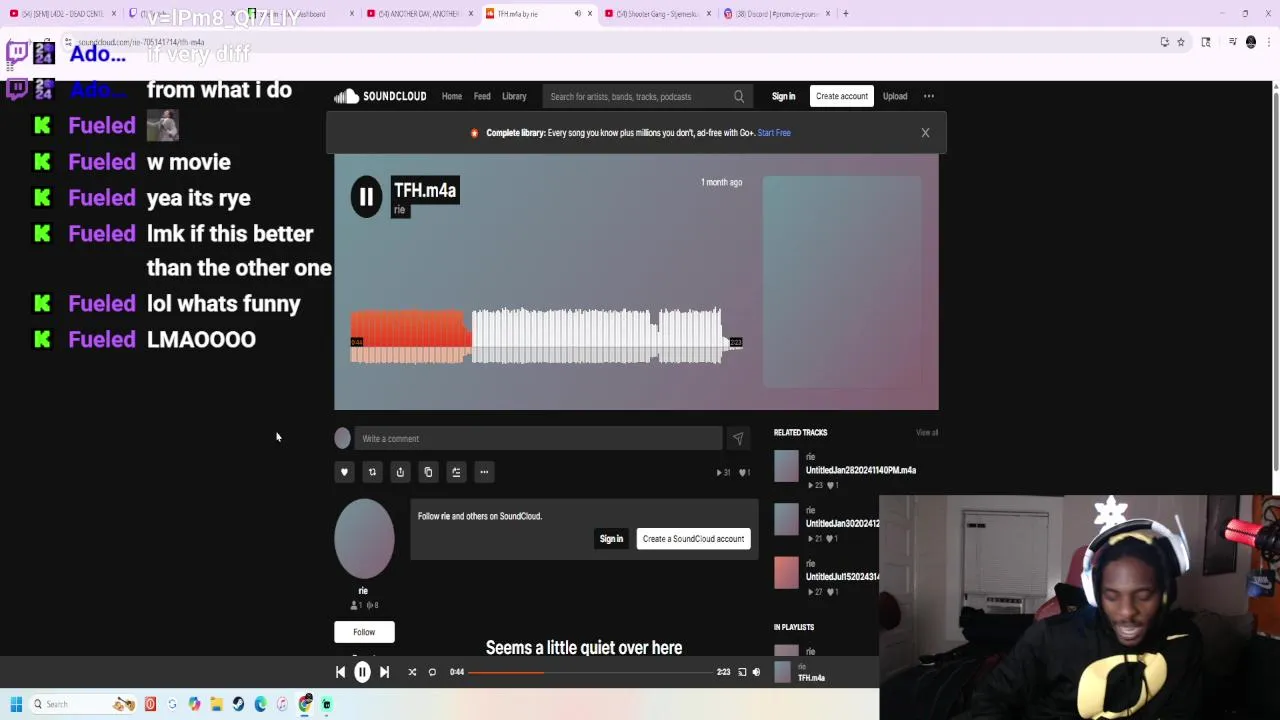Pause playback in the bottom player bar
The height and width of the screenshot is (720, 1280).
click(362, 672)
